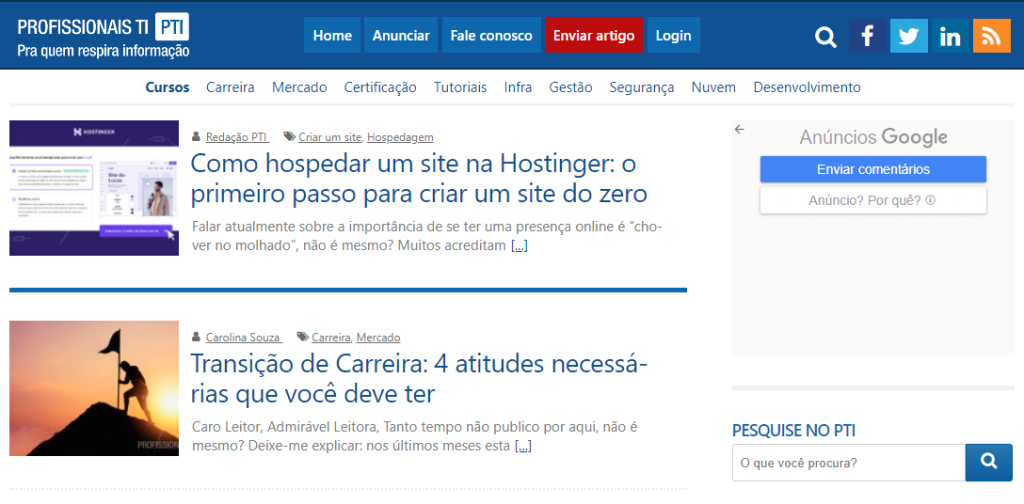The height and width of the screenshot is (504, 1024).
Task: Open the Tutoriais category
Action: [460, 87]
